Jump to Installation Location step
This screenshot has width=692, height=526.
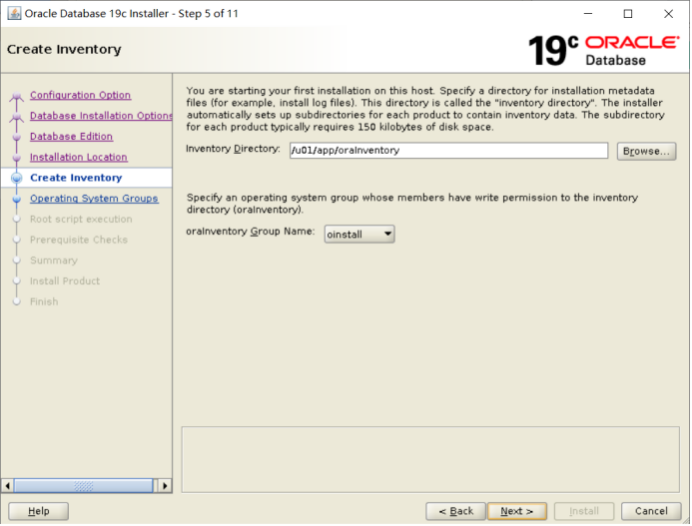pos(79,157)
